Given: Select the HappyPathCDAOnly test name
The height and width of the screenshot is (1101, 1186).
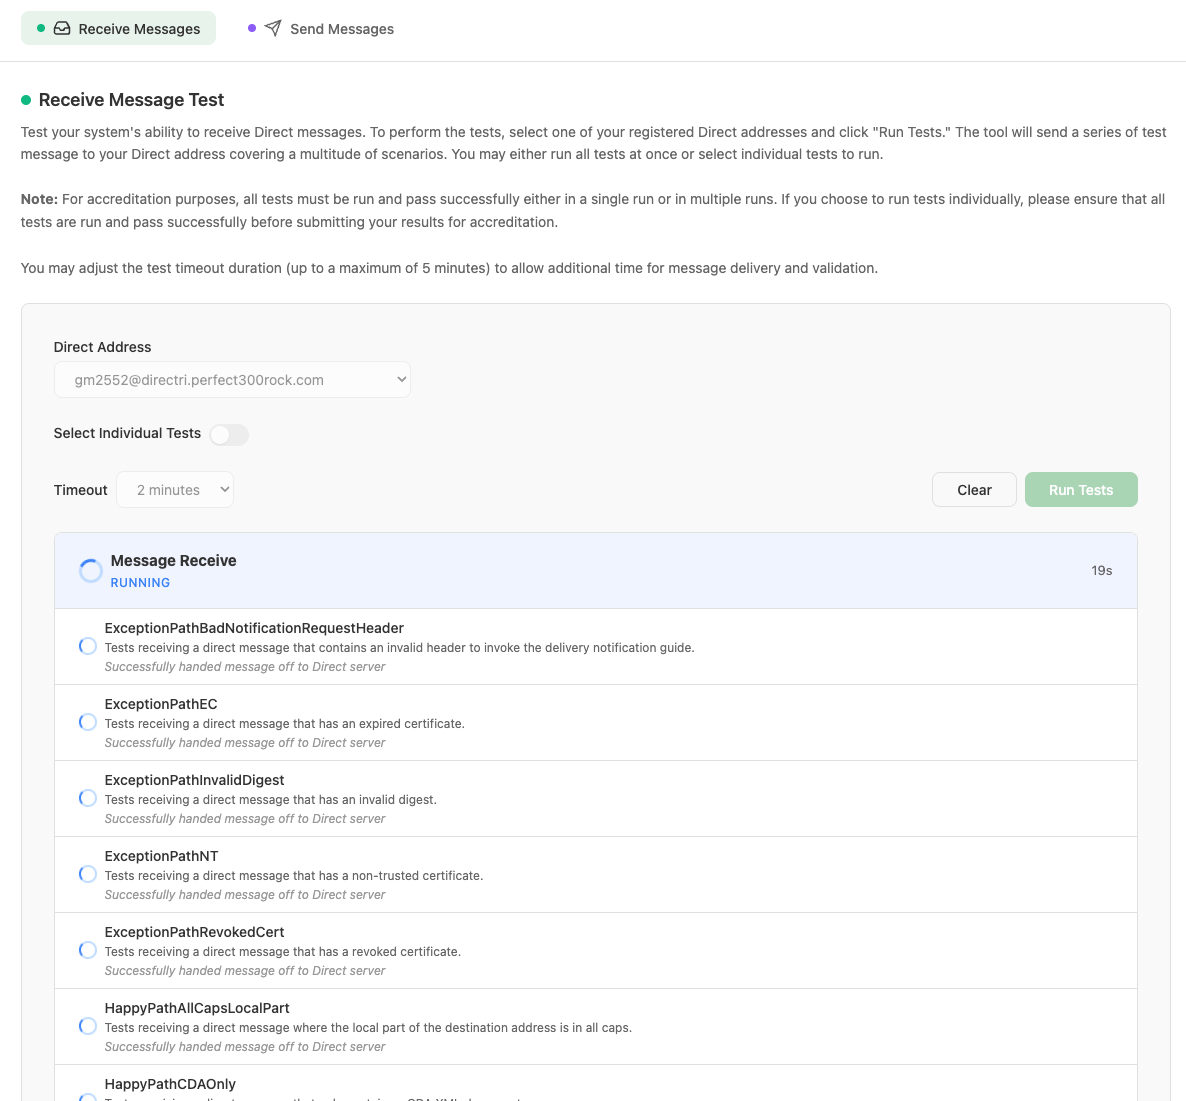Looking at the screenshot, I should click(x=170, y=1084).
